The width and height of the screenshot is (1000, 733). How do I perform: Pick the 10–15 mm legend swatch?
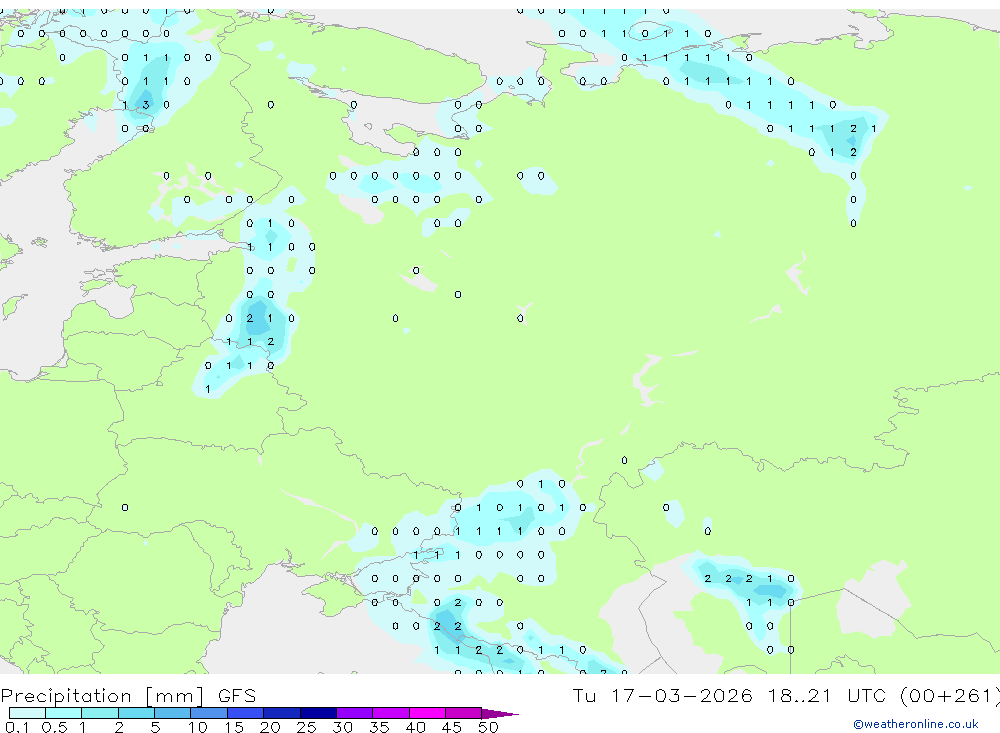click(209, 713)
